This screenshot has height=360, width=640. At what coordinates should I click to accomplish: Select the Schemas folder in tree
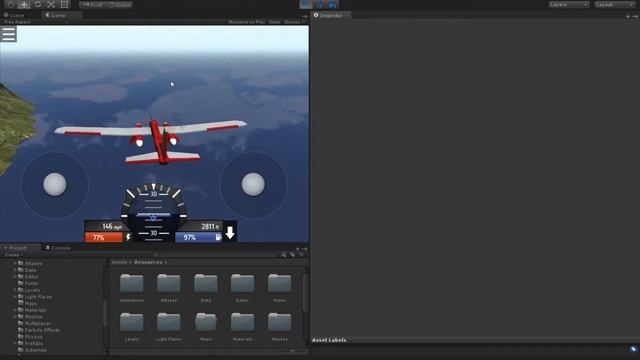32,350
